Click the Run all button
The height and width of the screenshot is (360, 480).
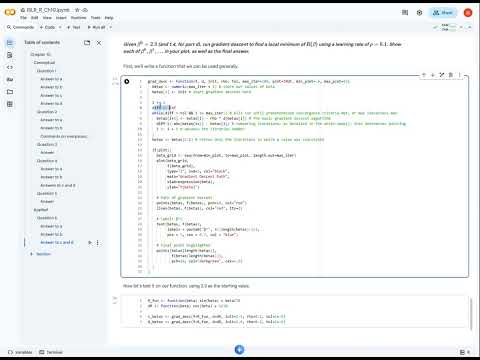point(96,27)
